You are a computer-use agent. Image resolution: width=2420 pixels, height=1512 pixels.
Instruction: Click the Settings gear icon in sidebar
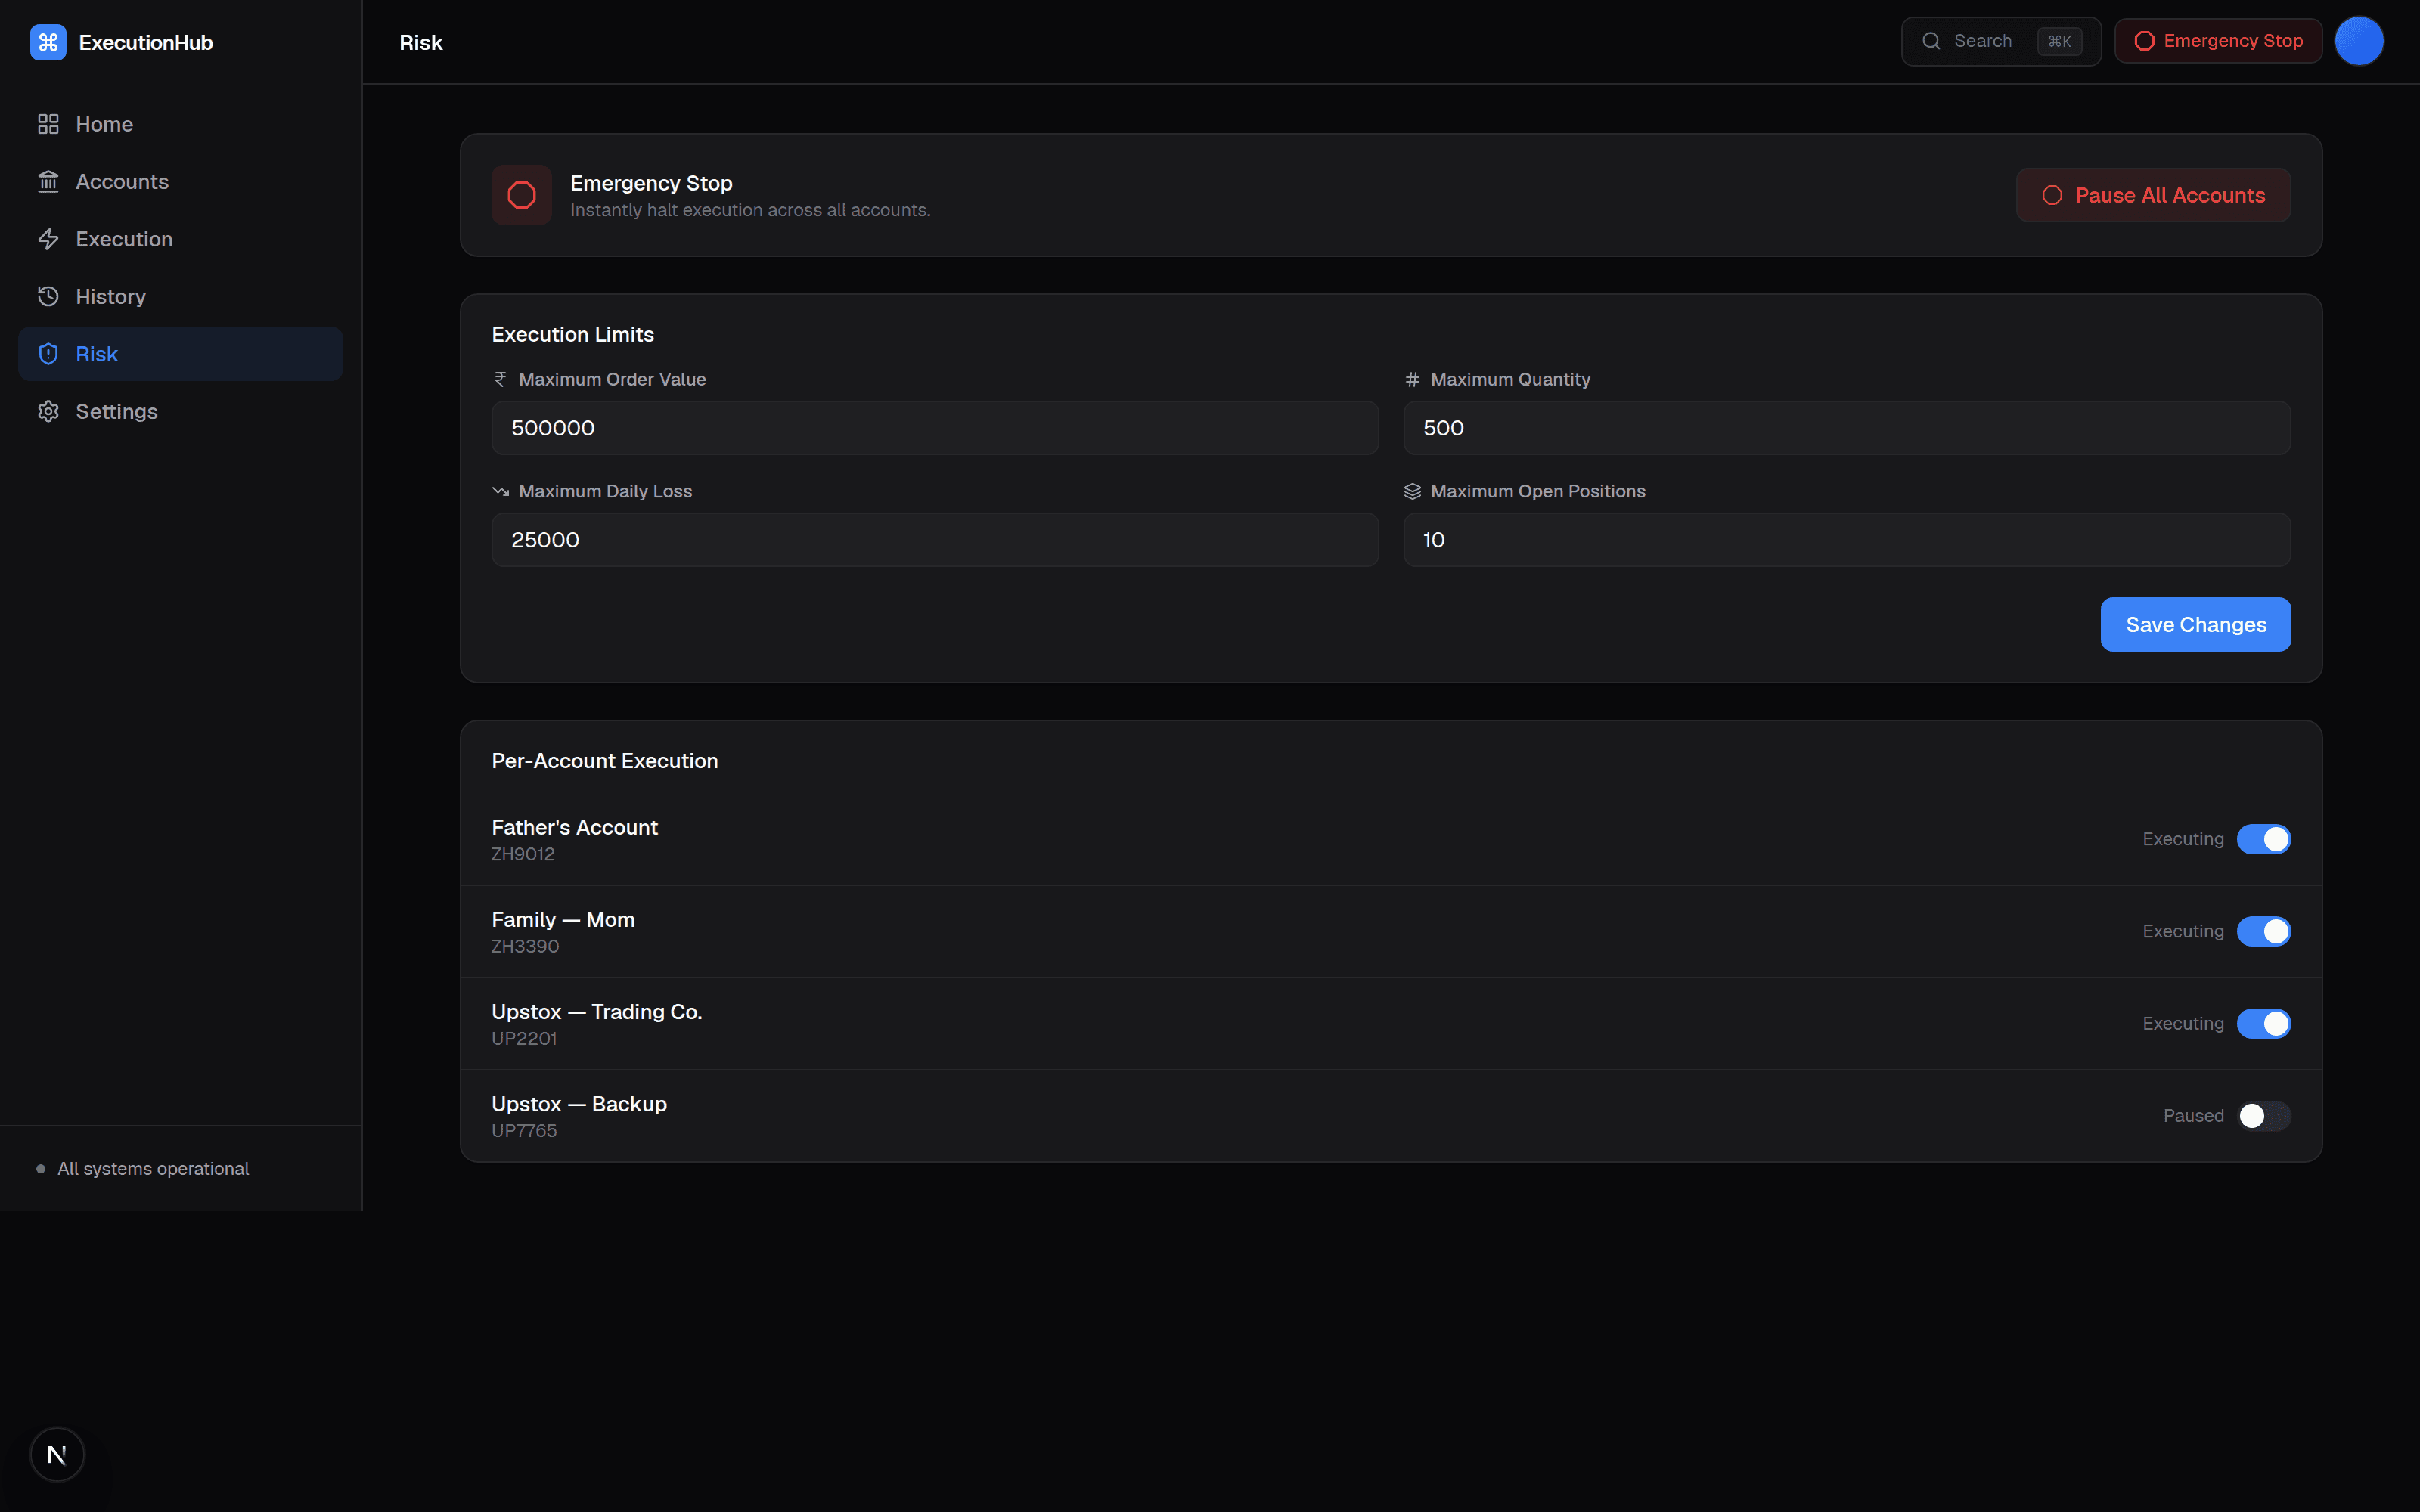tap(48, 411)
